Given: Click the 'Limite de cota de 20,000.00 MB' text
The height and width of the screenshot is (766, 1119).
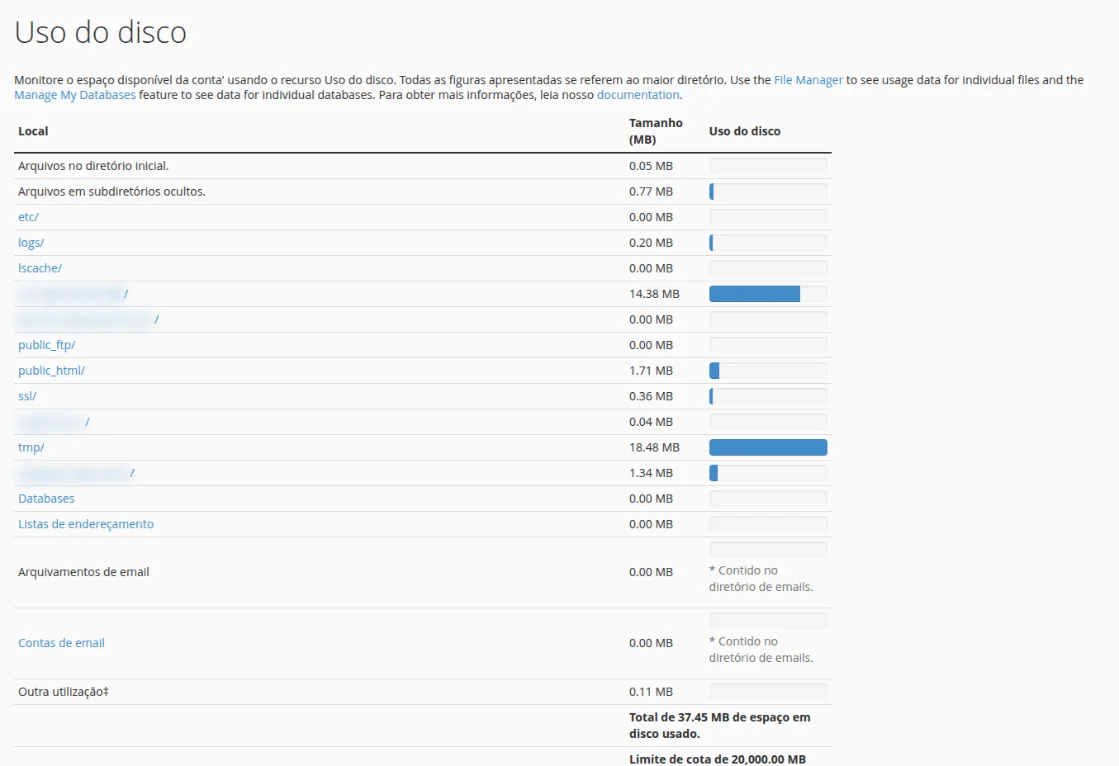Looking at the screenshot, I should [717, 760].
